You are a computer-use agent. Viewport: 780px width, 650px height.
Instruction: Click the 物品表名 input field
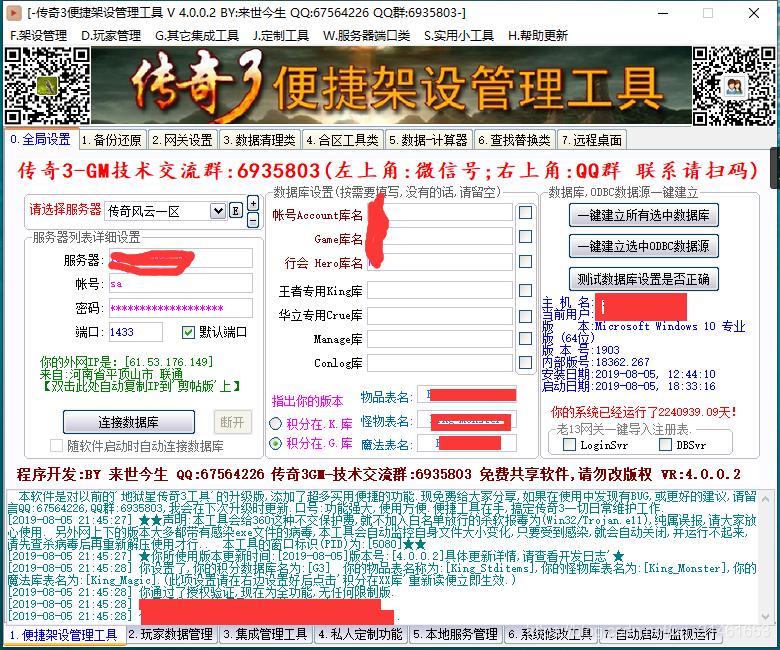[x=467, y=395]
